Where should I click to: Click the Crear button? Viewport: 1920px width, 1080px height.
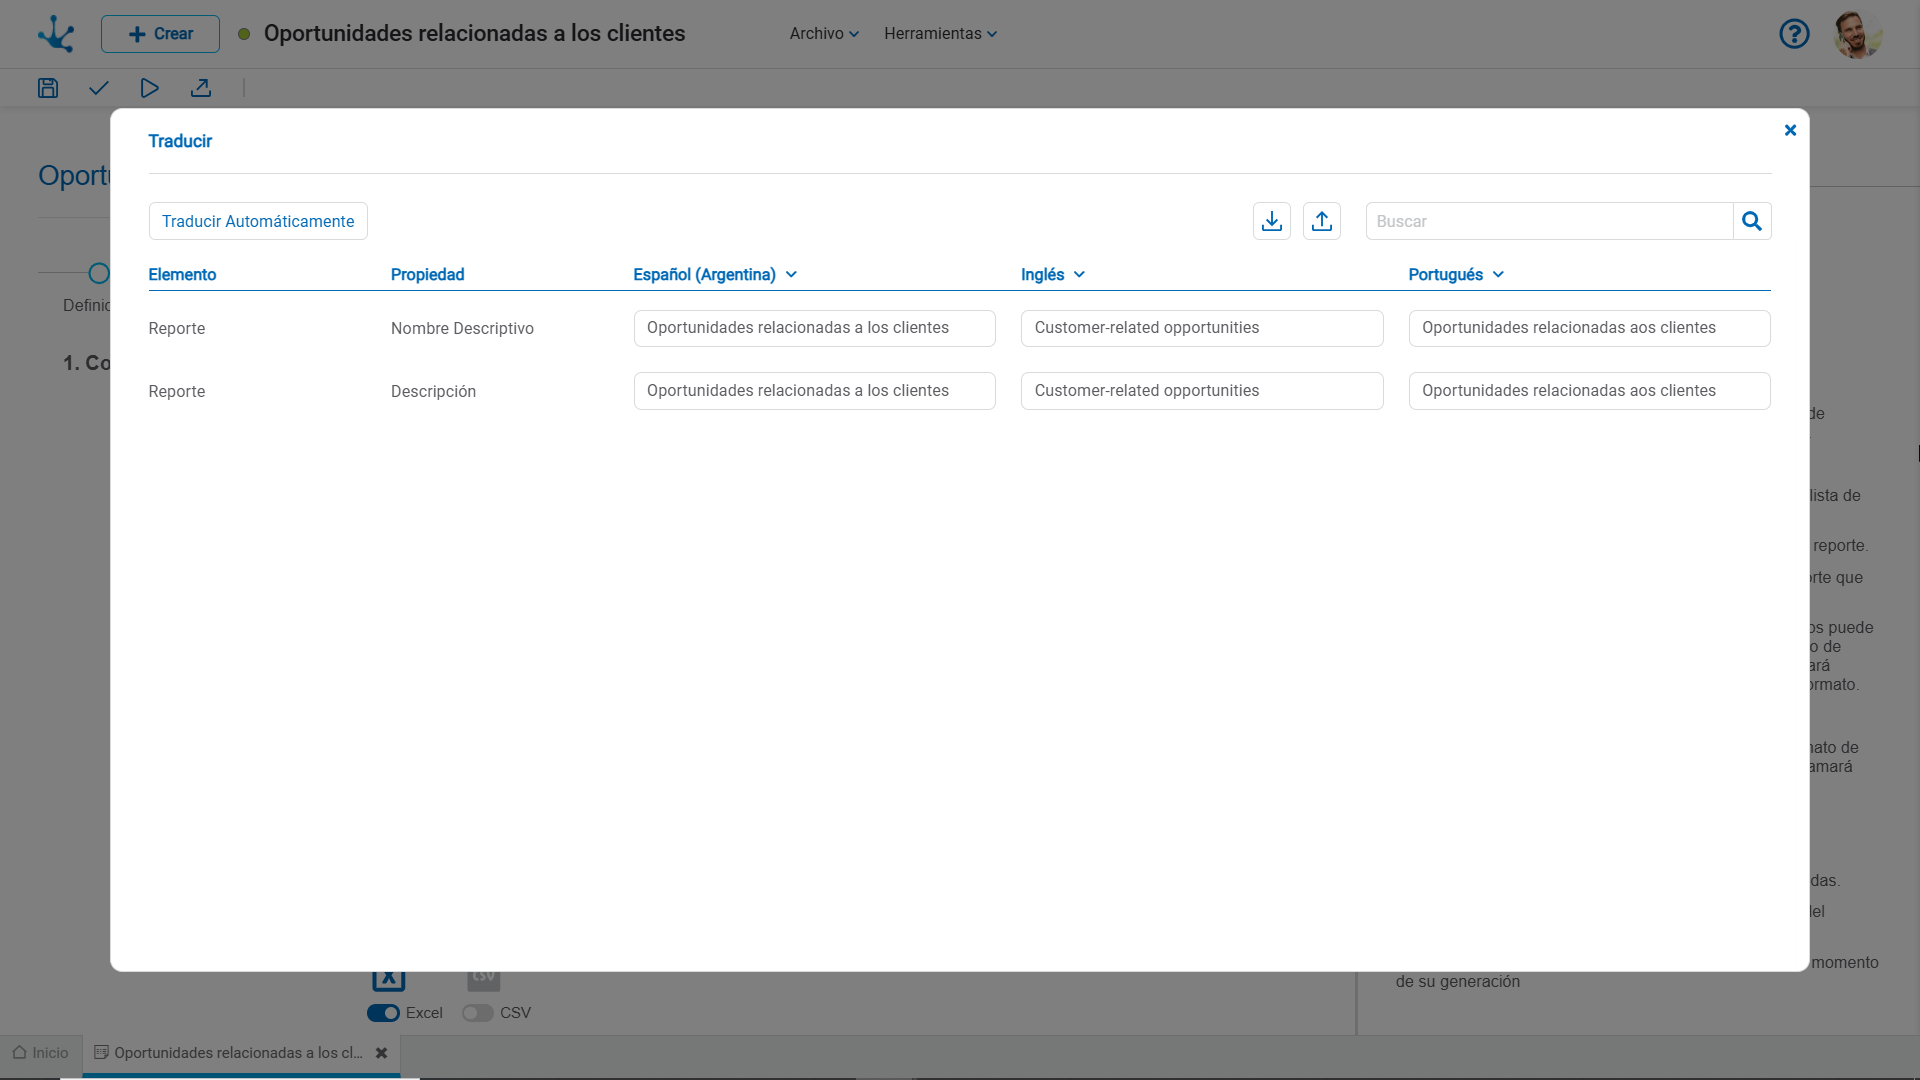click(x=160, y=34)
